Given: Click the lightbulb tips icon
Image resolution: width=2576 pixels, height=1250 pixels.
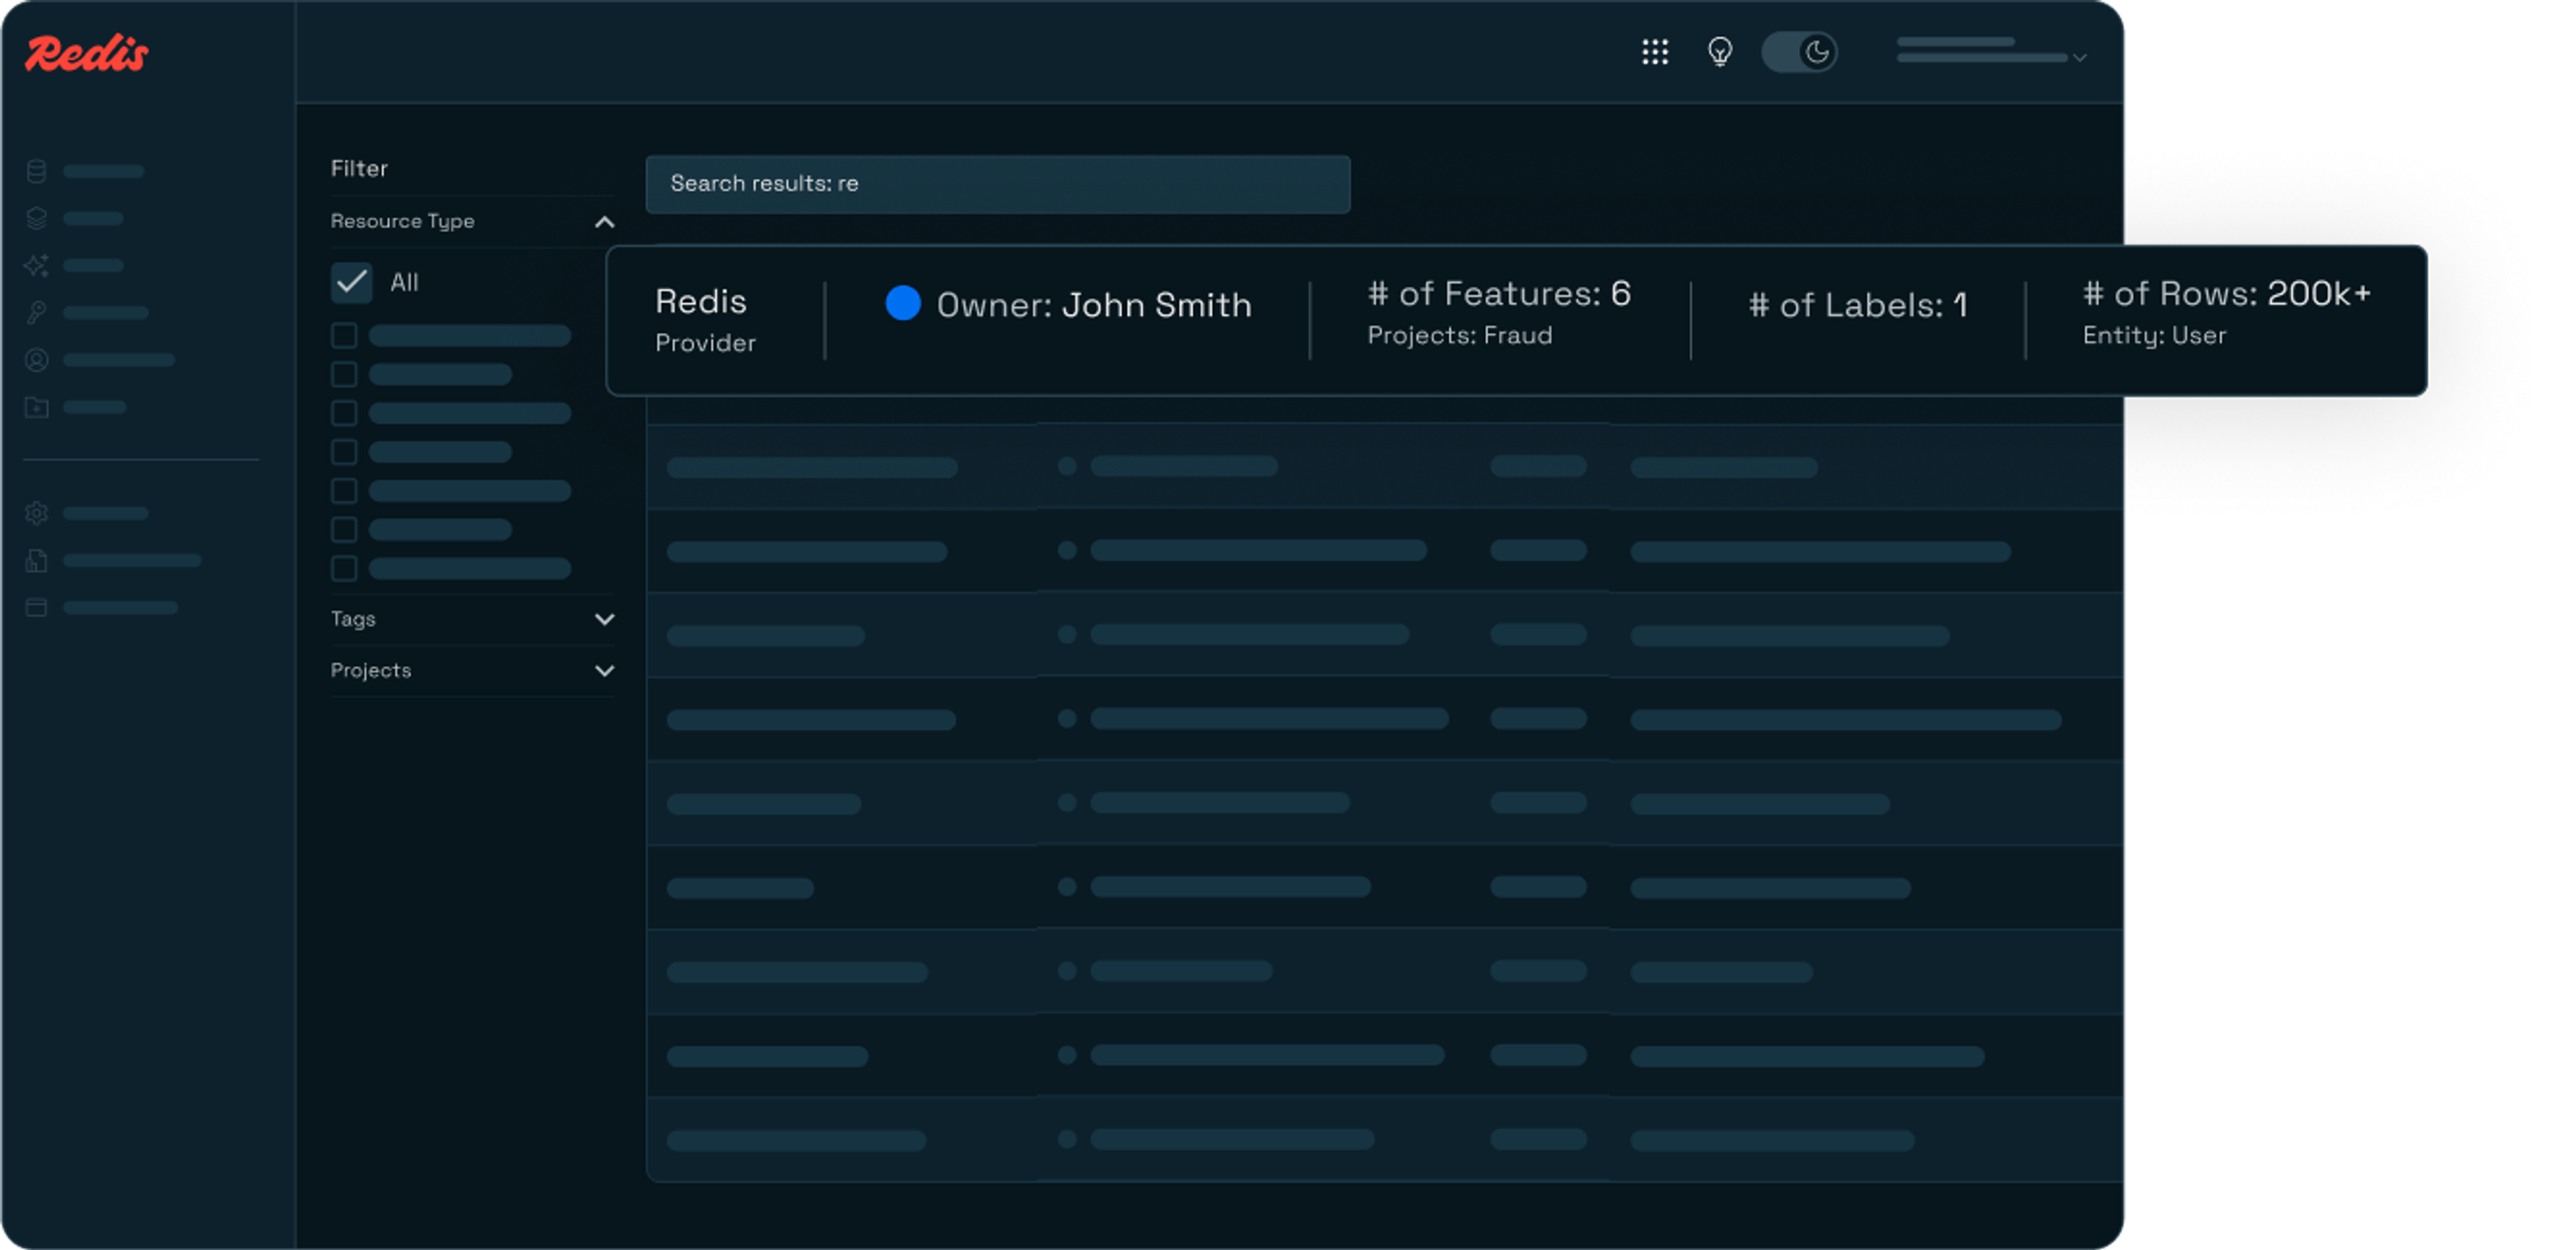Looking at the screenshot, I should [1720, 52].
